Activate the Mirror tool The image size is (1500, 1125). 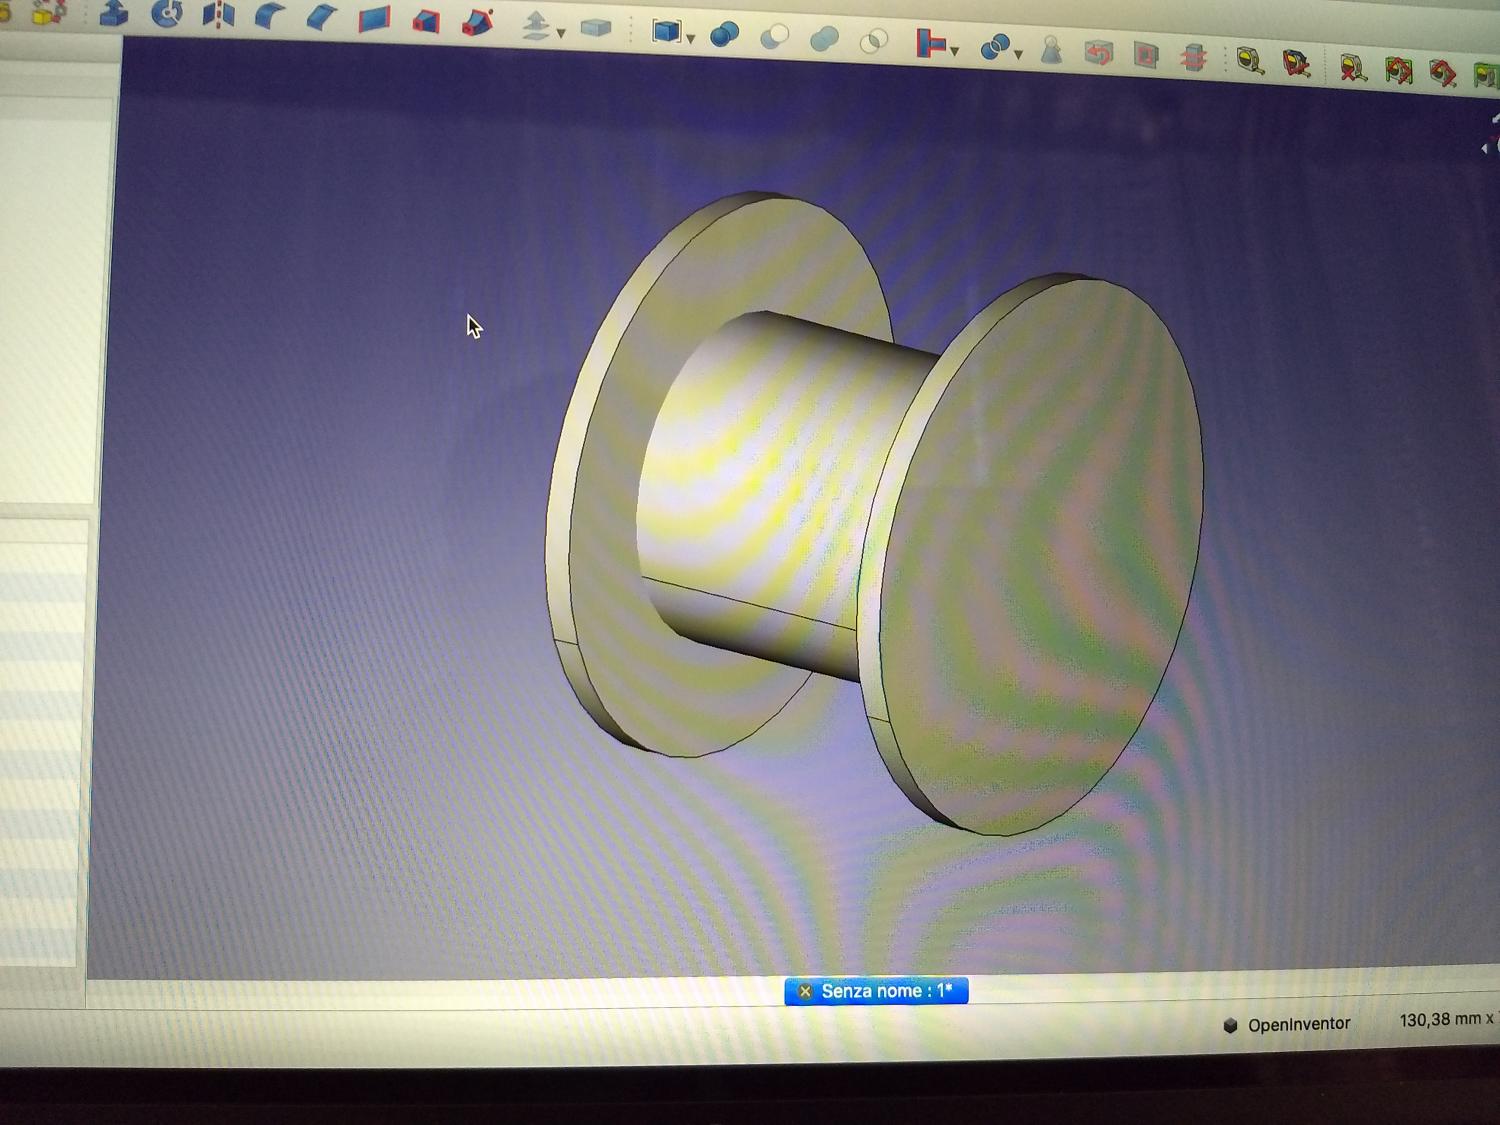(218, 16)
